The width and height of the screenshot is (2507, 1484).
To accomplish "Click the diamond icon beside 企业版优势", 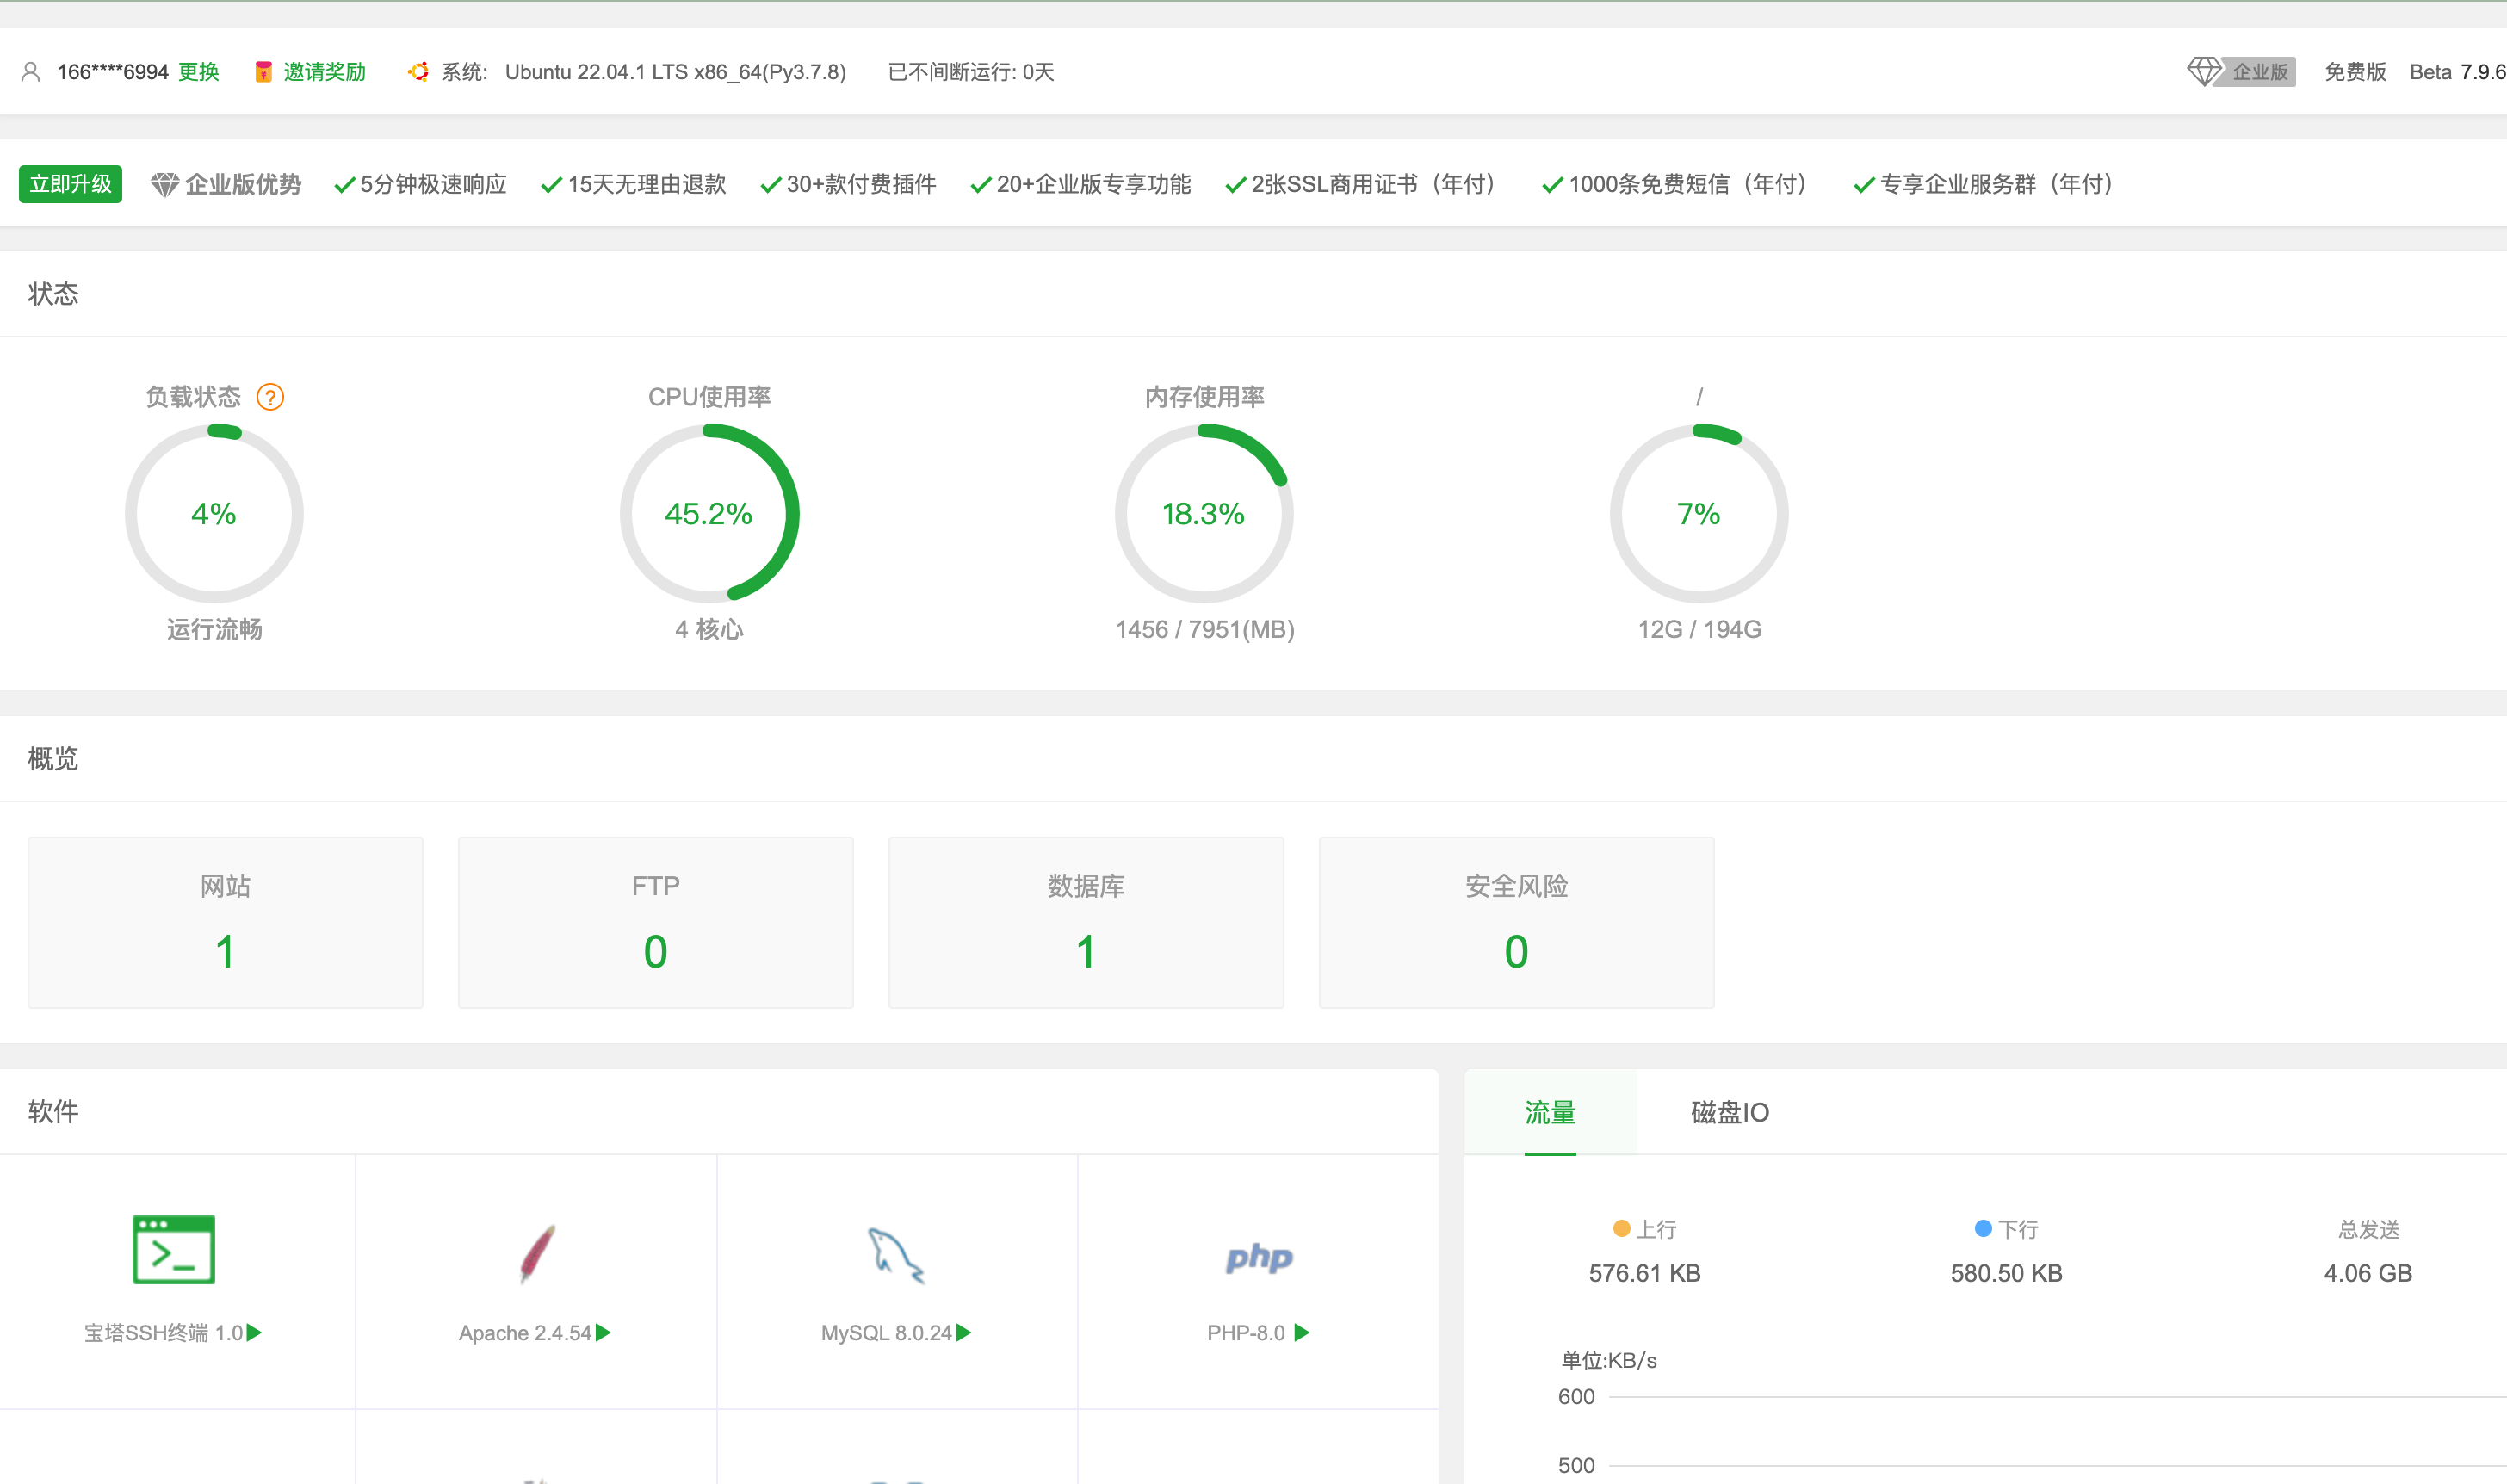I will click(165, 185).
